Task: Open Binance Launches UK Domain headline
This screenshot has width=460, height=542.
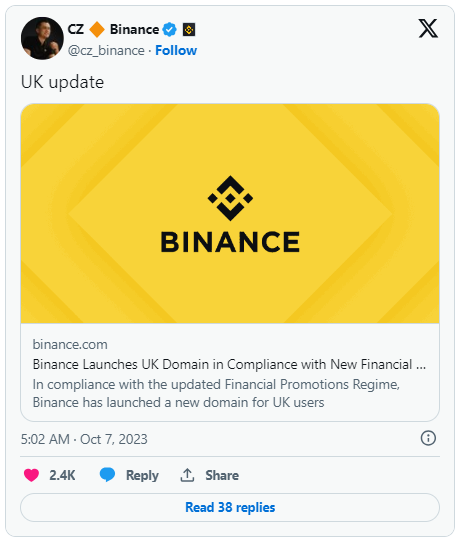Action: pos(229,364)
